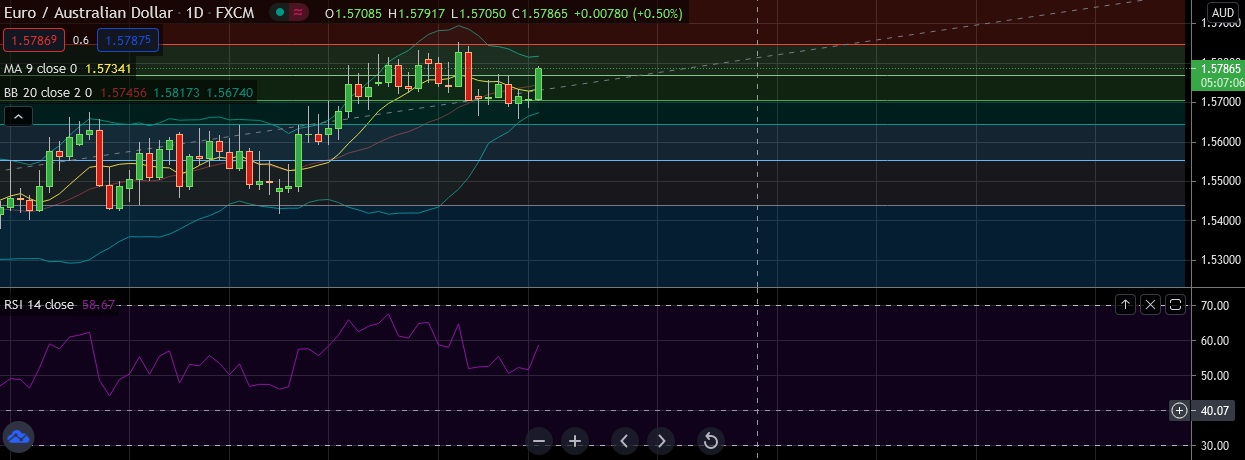Open the AUD currency selector
The image size is (1245, 460).
tap(1222, 13)
